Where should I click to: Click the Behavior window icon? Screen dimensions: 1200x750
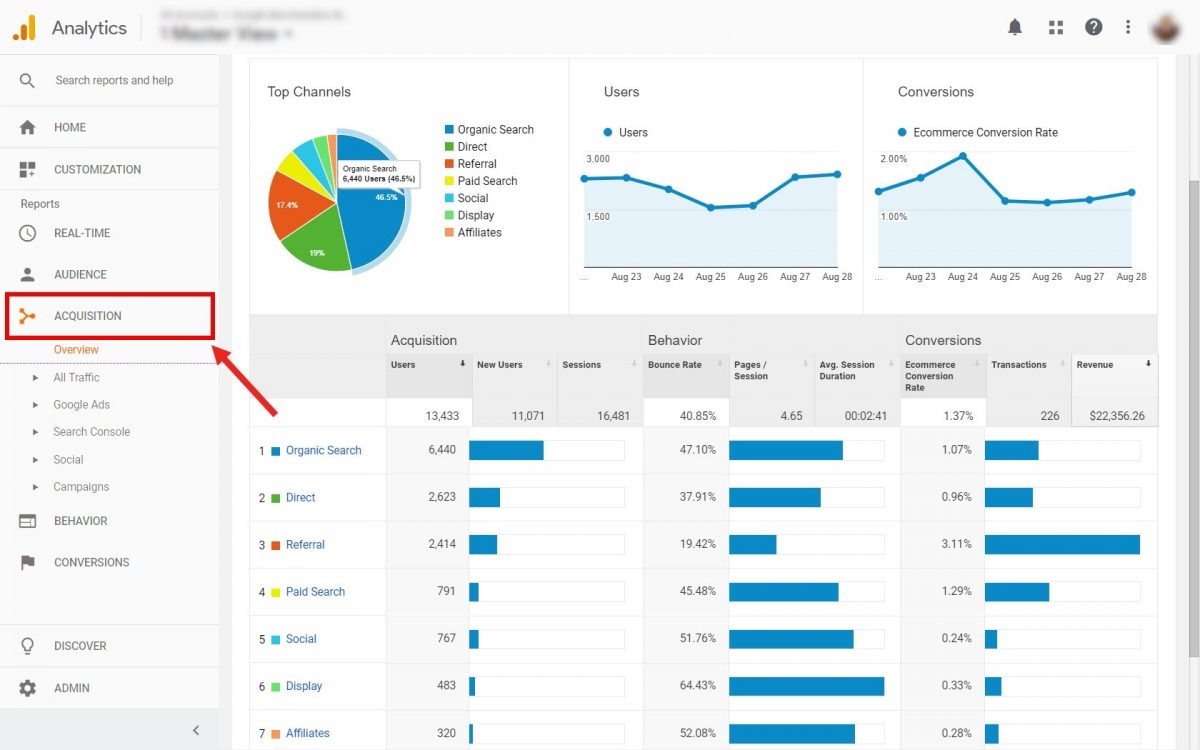point(27,521)
